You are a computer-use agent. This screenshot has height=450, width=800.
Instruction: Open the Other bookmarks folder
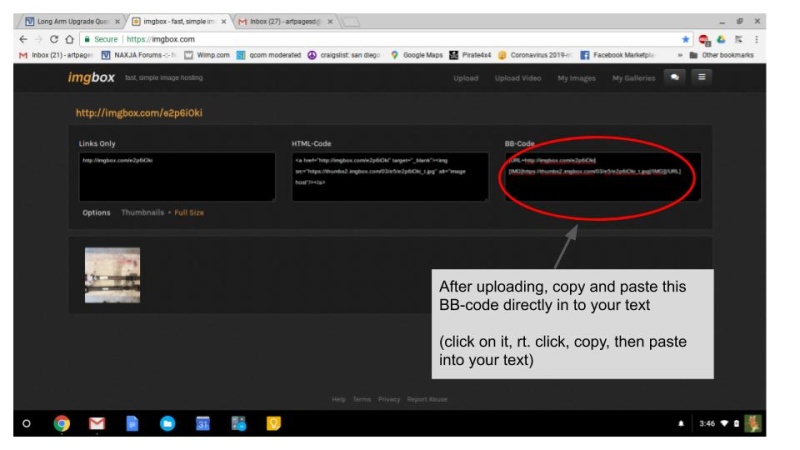[x=721, y=55]
